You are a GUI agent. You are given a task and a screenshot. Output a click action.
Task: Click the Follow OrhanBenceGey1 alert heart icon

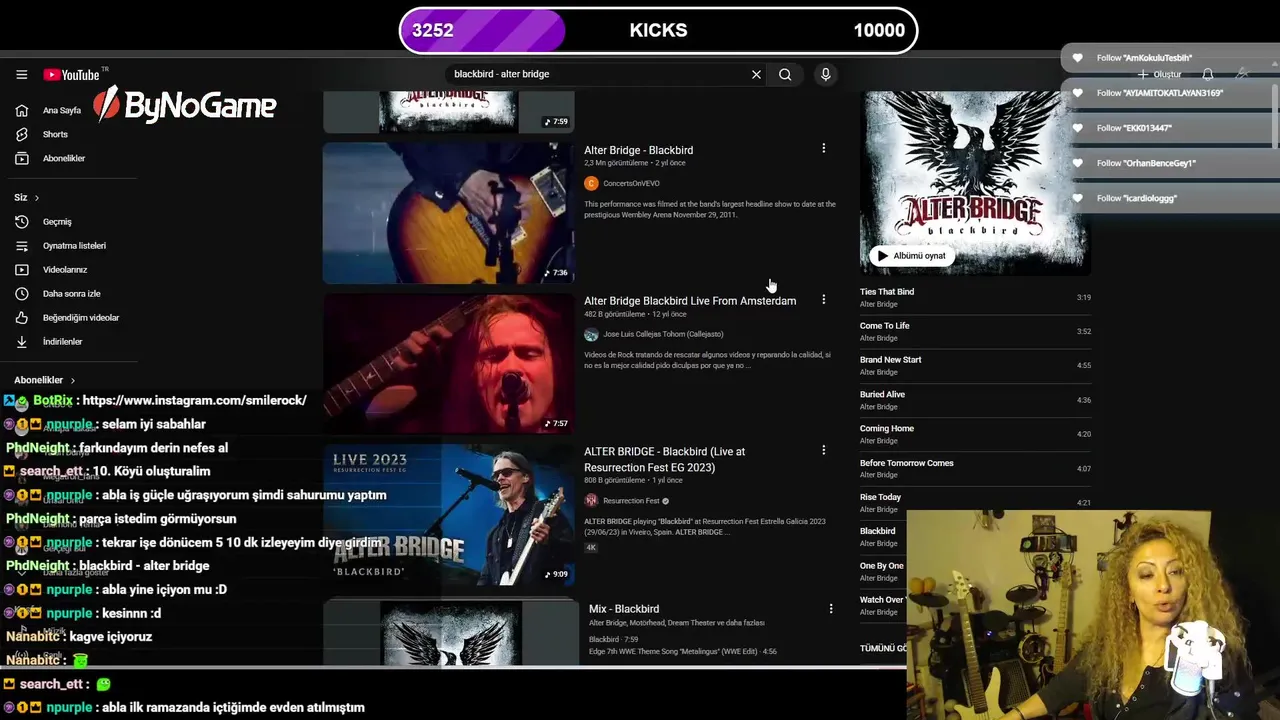(x=1077, y=163)
